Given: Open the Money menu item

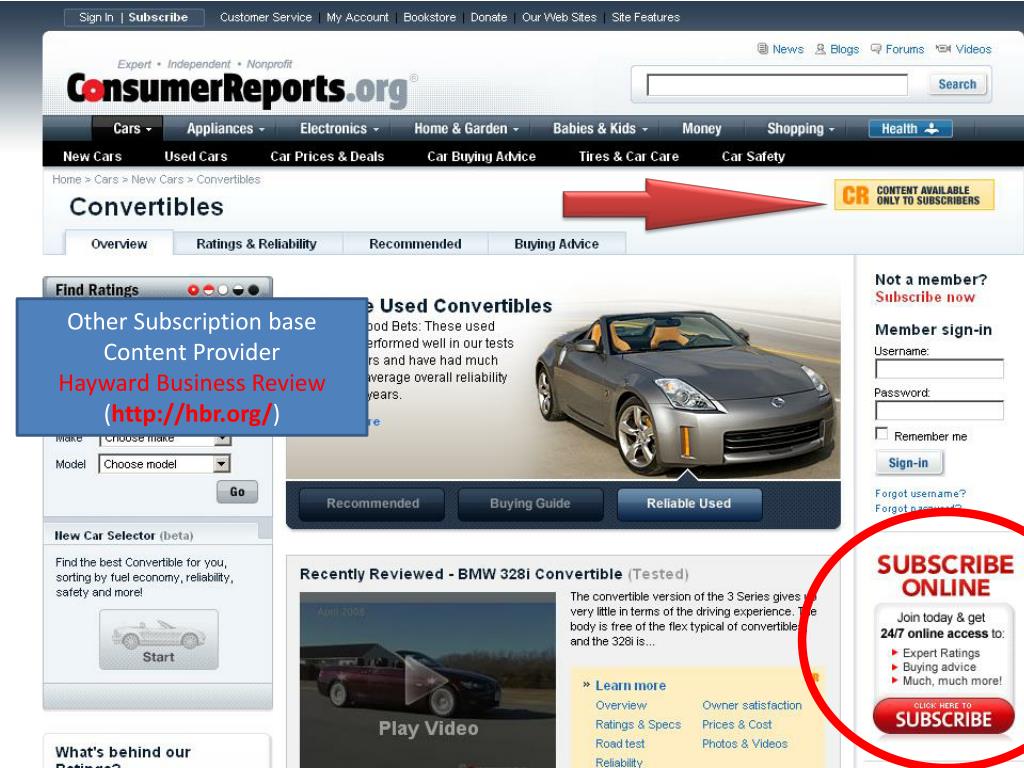Looking at the screenshot, I should pyautogui.click(x=701, y=129).
